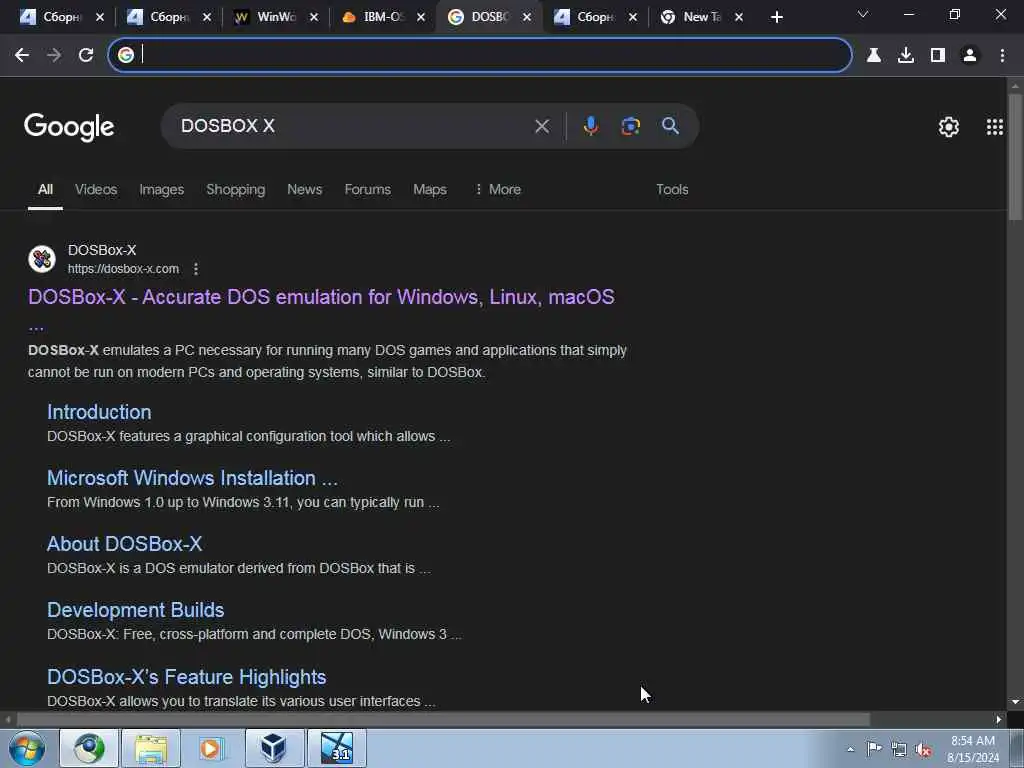Open Microsoft Windows Installation sitelink
Viewport: 1024px width, 768px height.
point(193,478)
